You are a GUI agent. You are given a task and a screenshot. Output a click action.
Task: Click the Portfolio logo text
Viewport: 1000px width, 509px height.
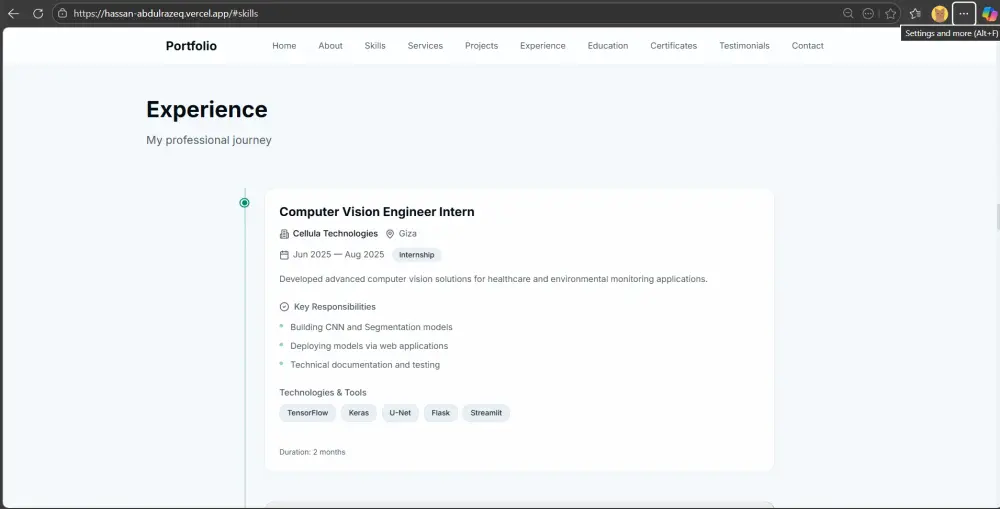tap(191, 46)
